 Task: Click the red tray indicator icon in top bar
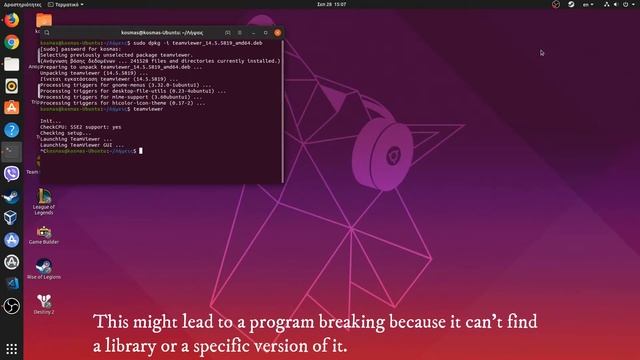coord(556,4)
